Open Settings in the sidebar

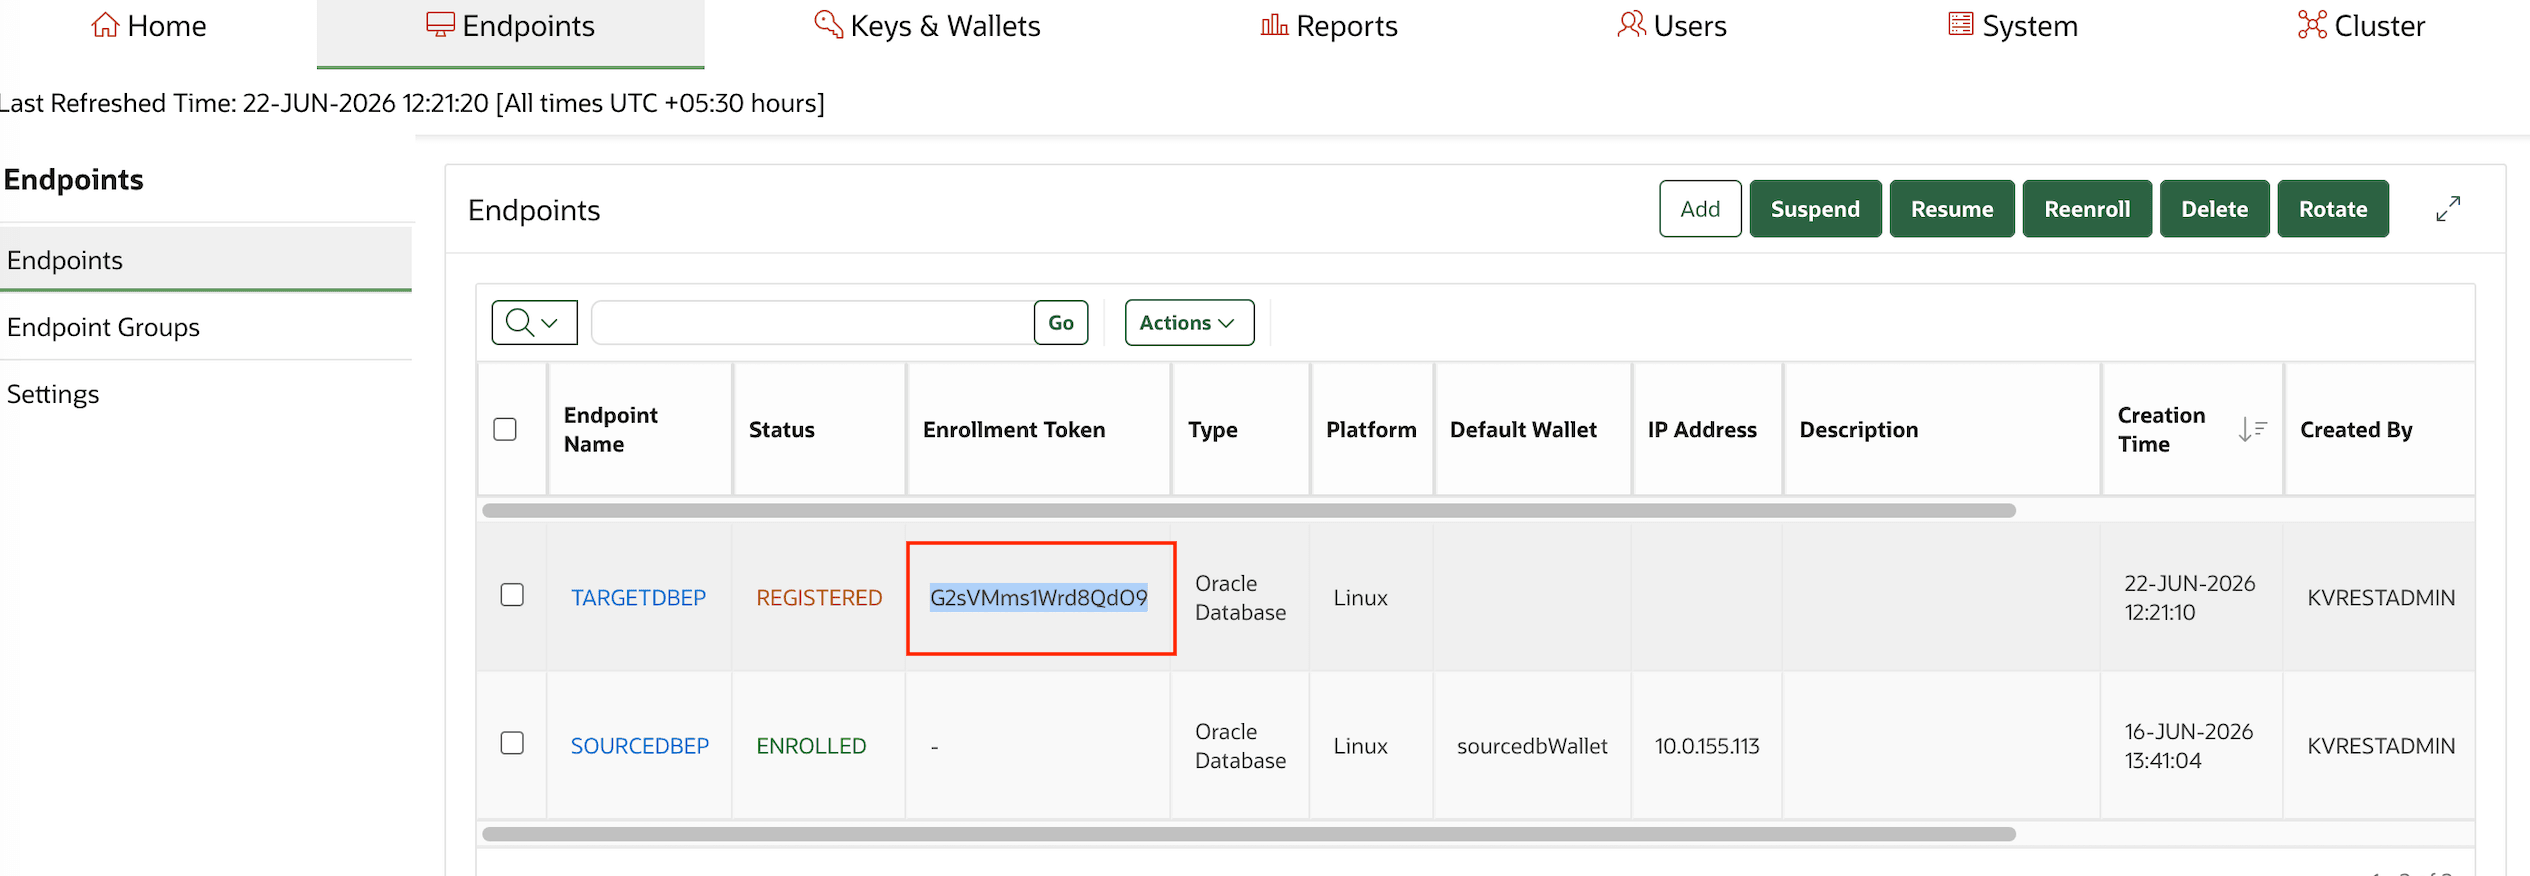coord(53,394)
